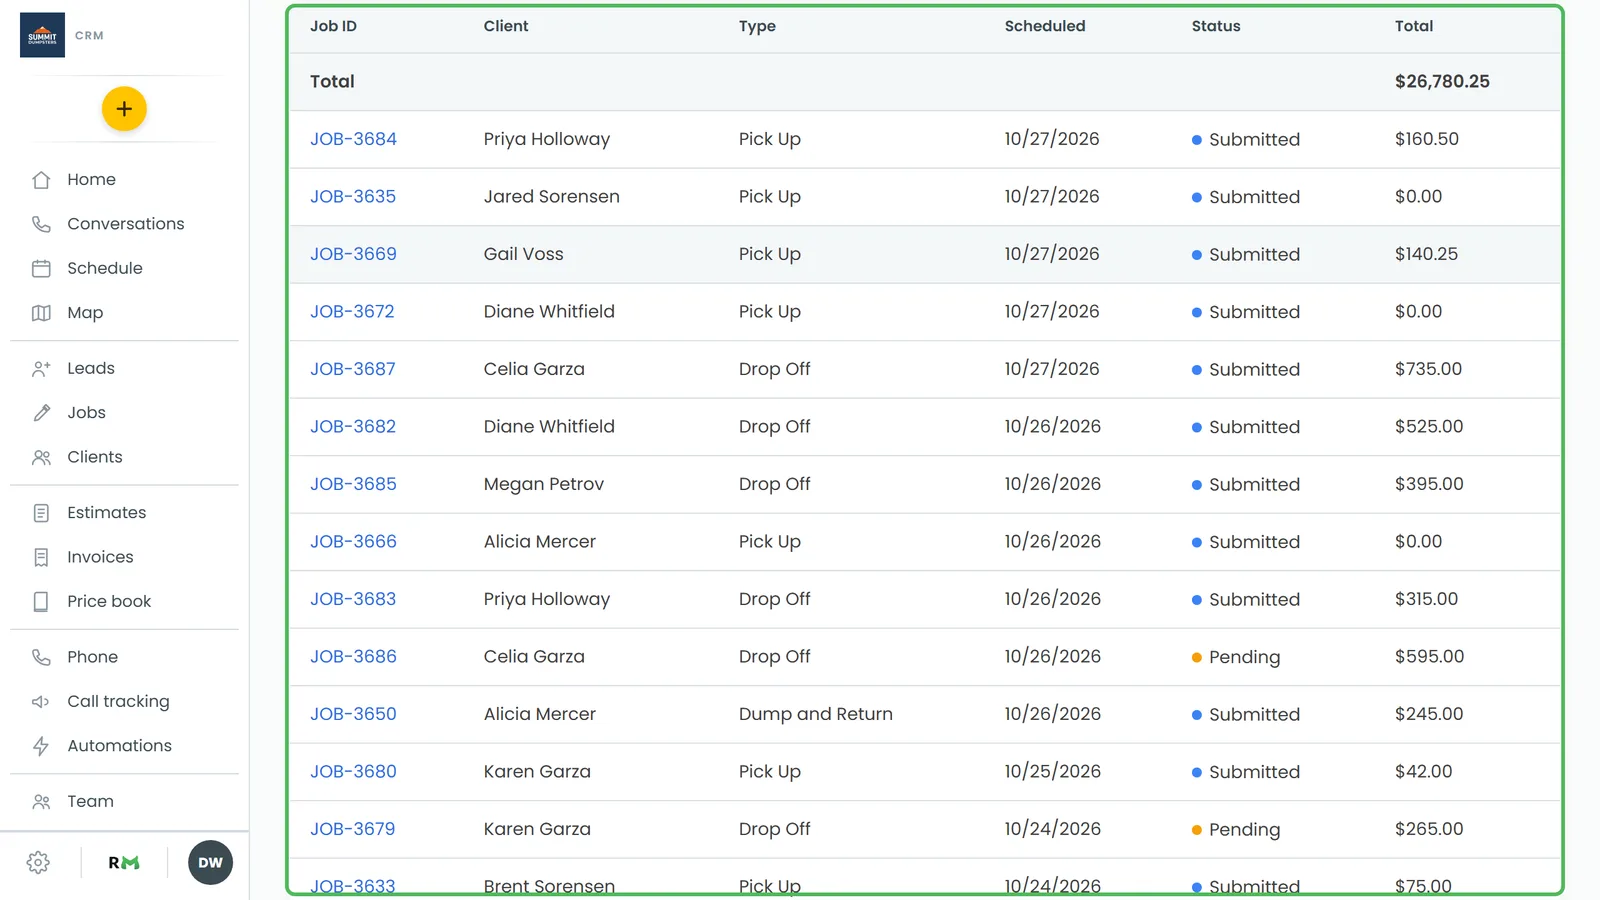Image resolution: width=1600 pixels, height=900 pixels.
Task: Open the Invoices page
Action: coord(100,557)
